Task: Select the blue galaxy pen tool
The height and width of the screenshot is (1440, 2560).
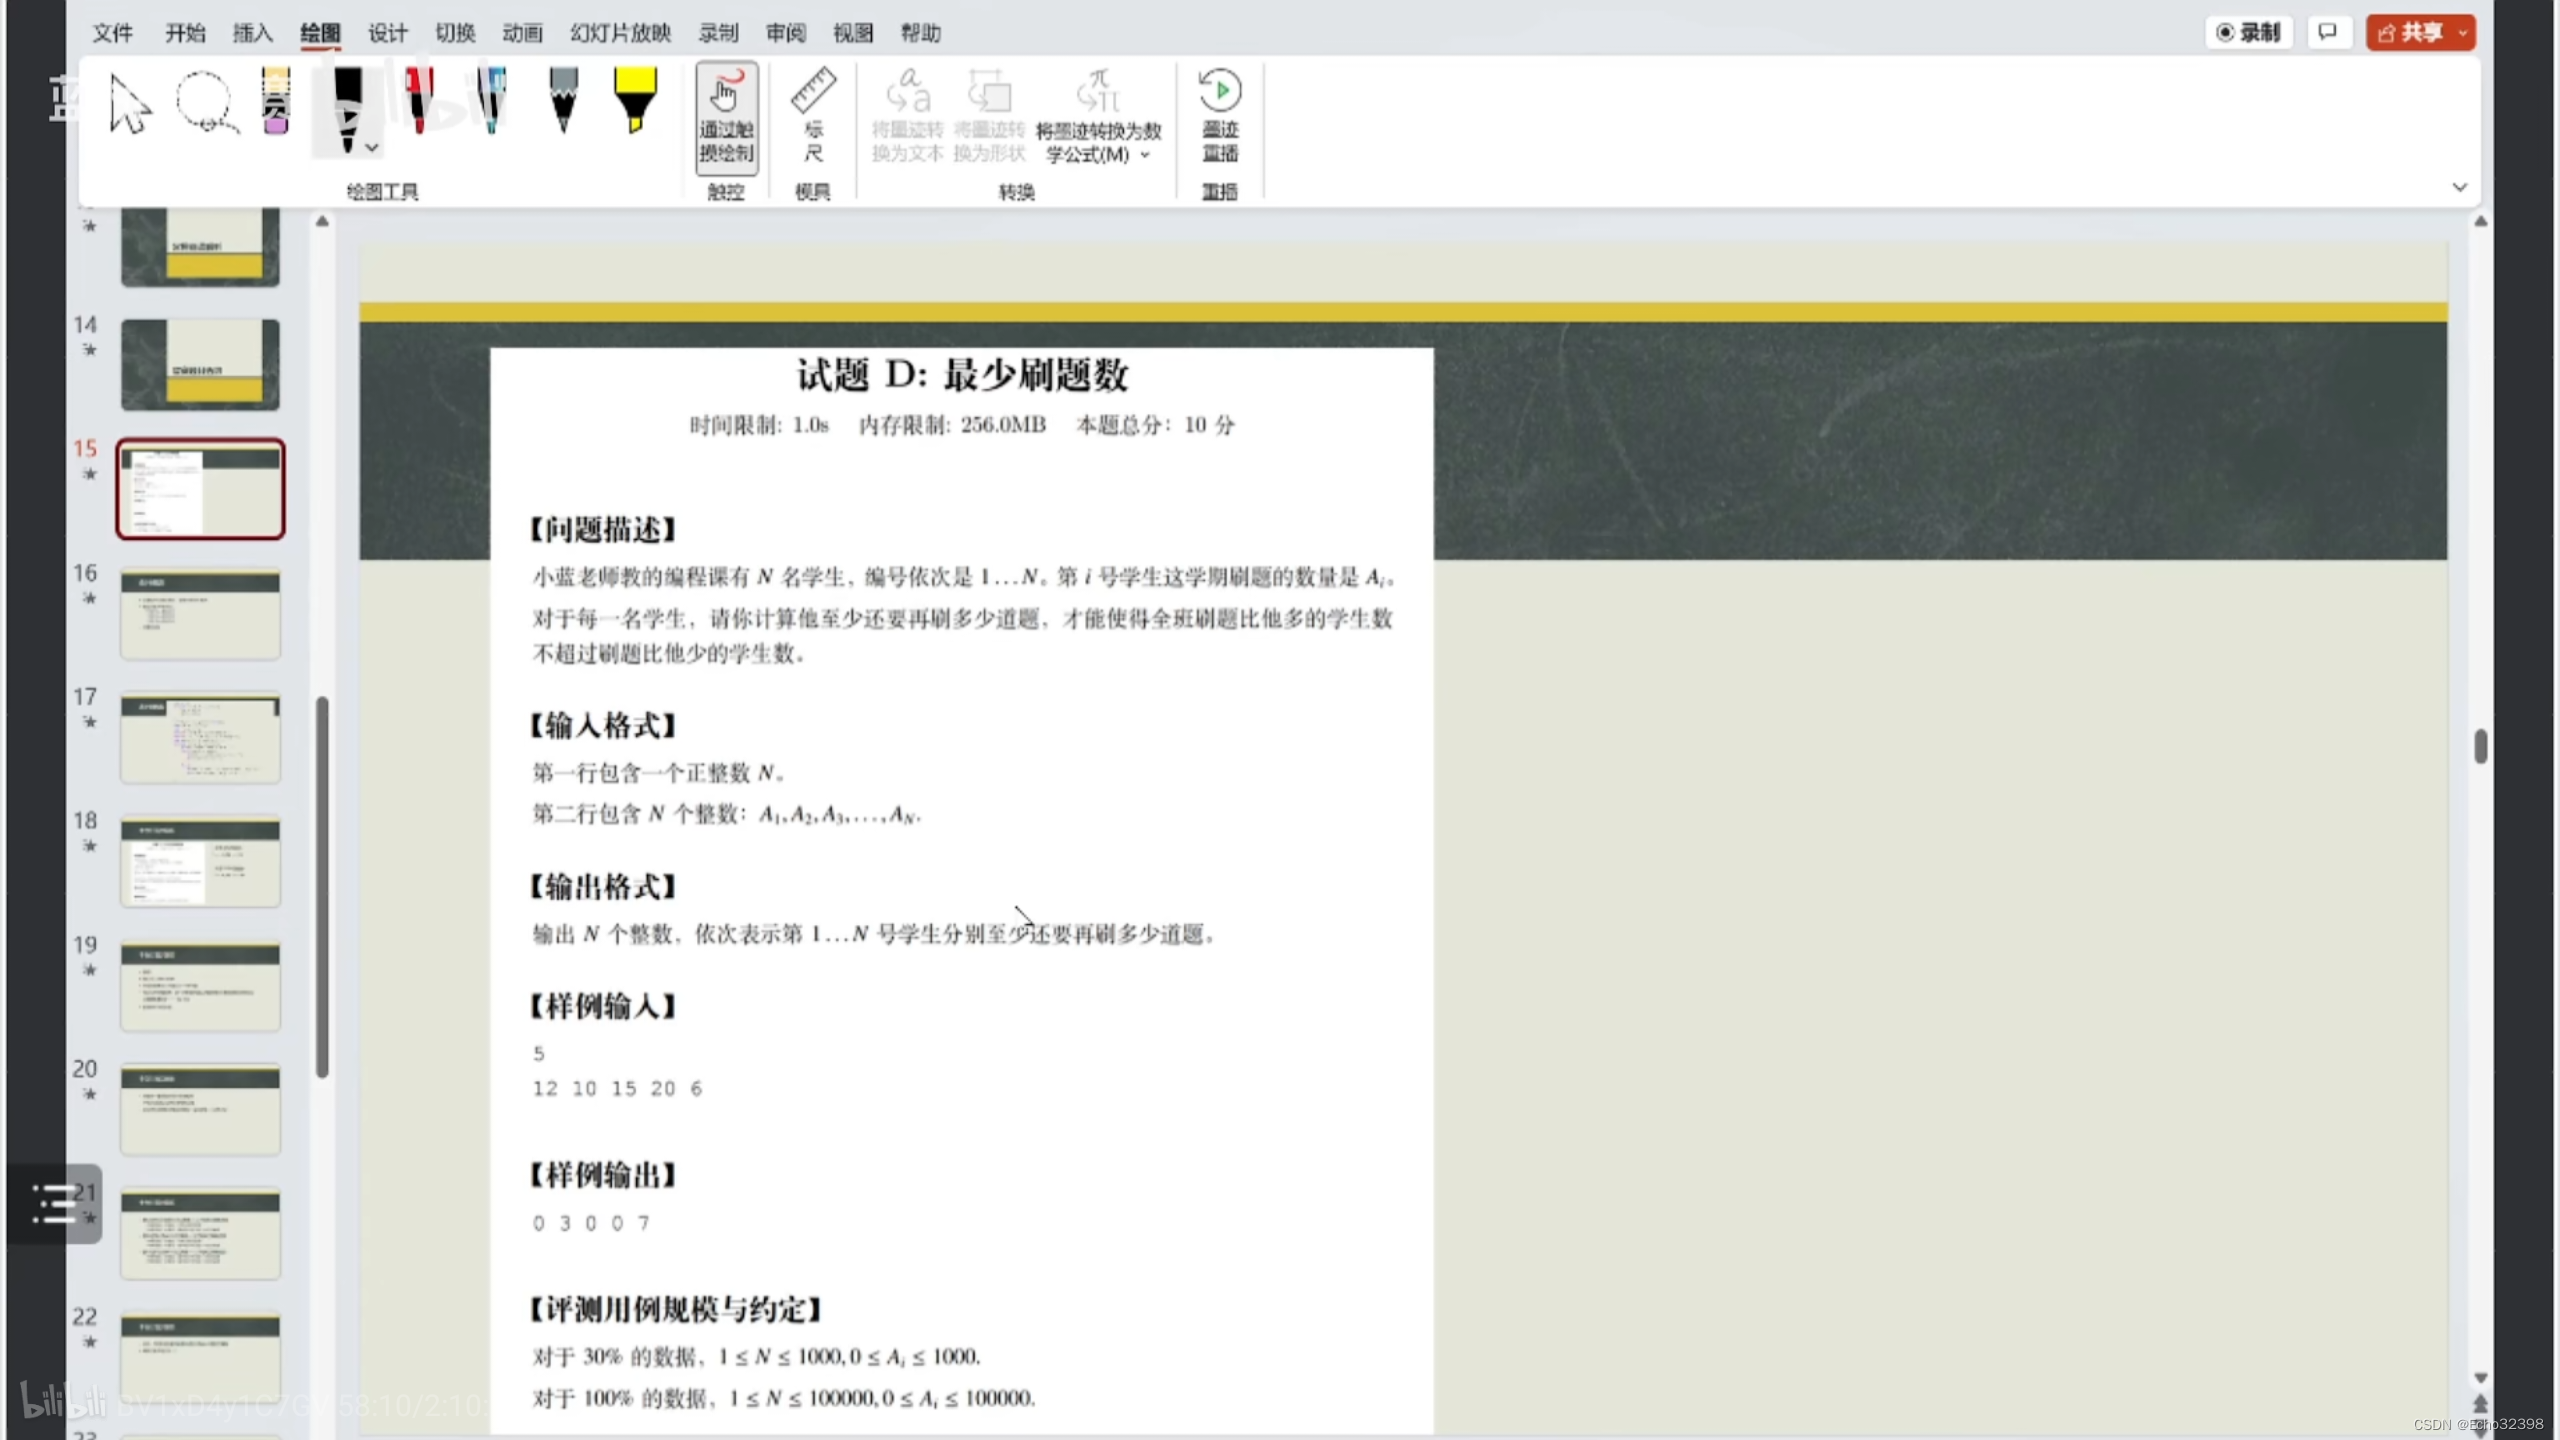Action: click(x=491, y=100)
